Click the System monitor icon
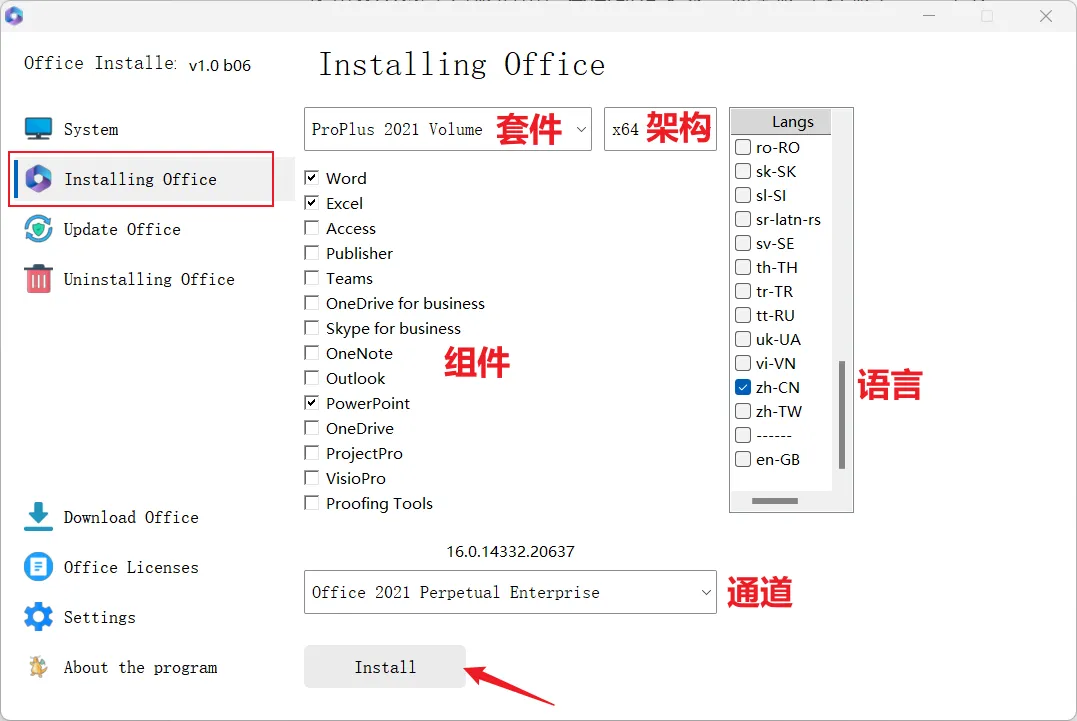 tap(38, 128)
